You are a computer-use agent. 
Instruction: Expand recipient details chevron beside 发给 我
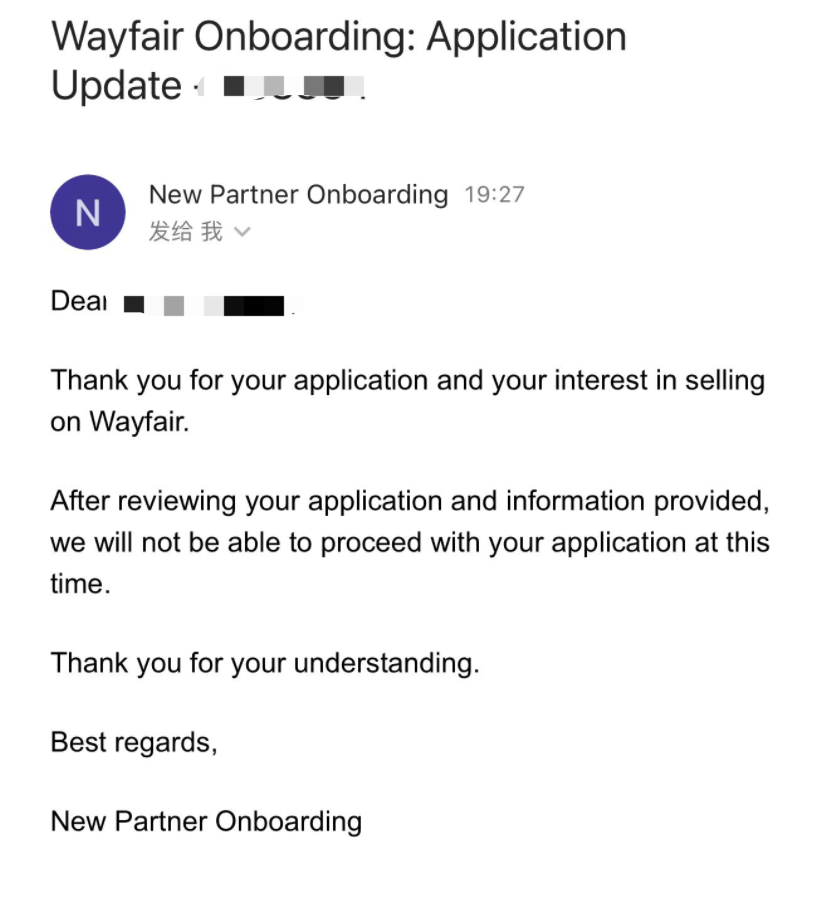click(241, 233)
